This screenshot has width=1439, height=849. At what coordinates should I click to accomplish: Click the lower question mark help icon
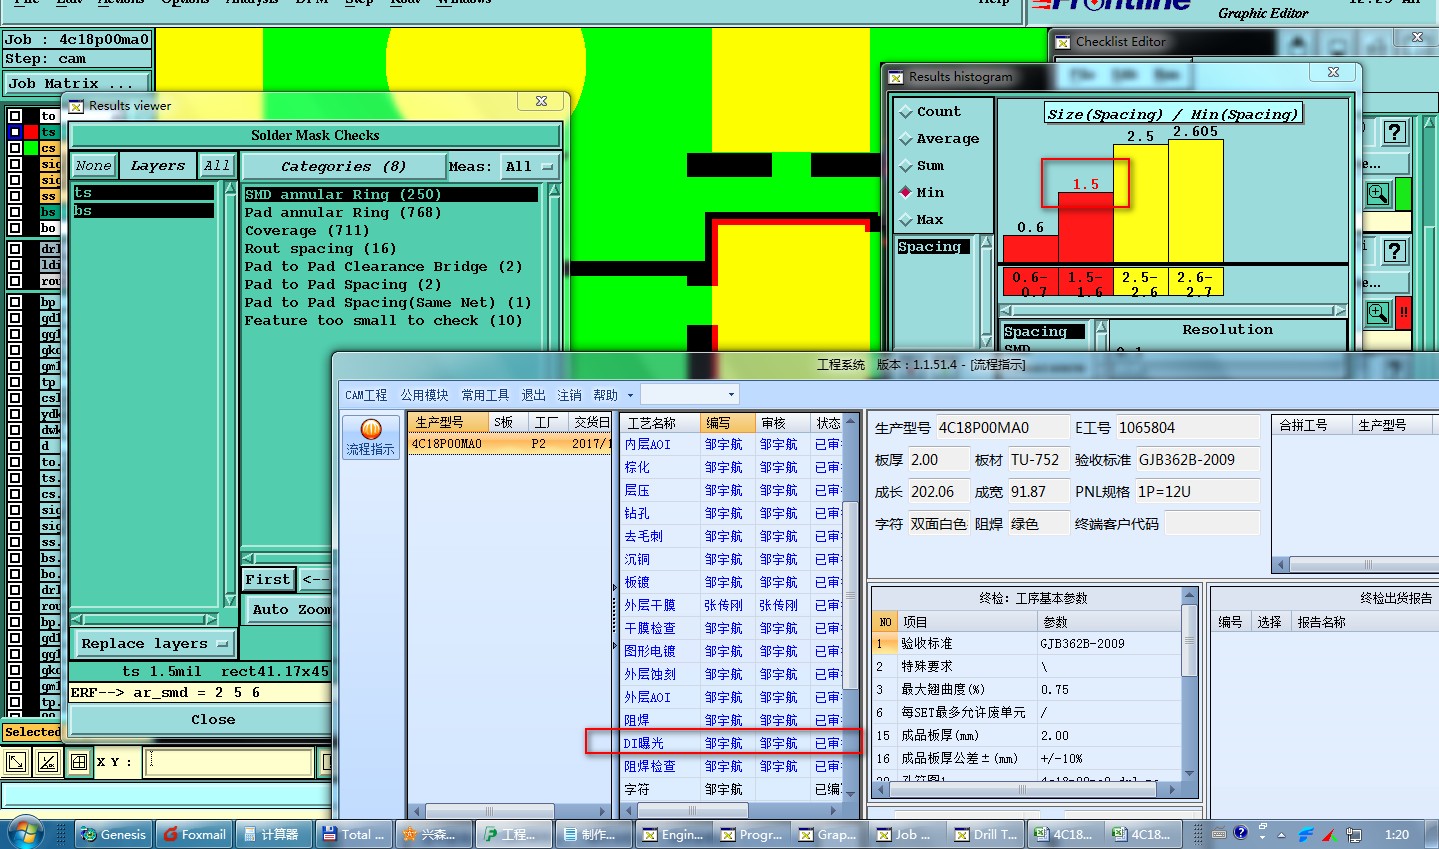point(1395,250)
